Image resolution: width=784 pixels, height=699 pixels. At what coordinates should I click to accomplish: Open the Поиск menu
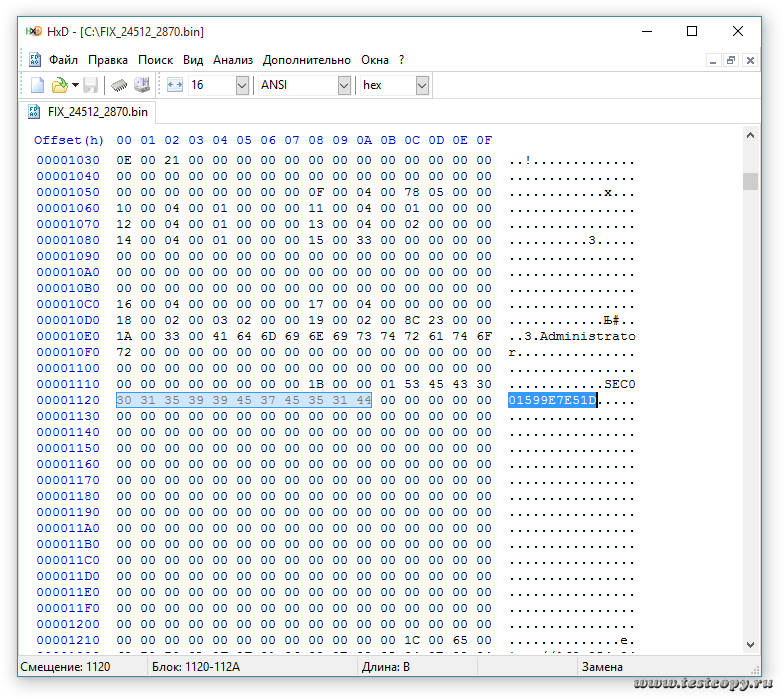pyautogui.click(x=155, y=60)
